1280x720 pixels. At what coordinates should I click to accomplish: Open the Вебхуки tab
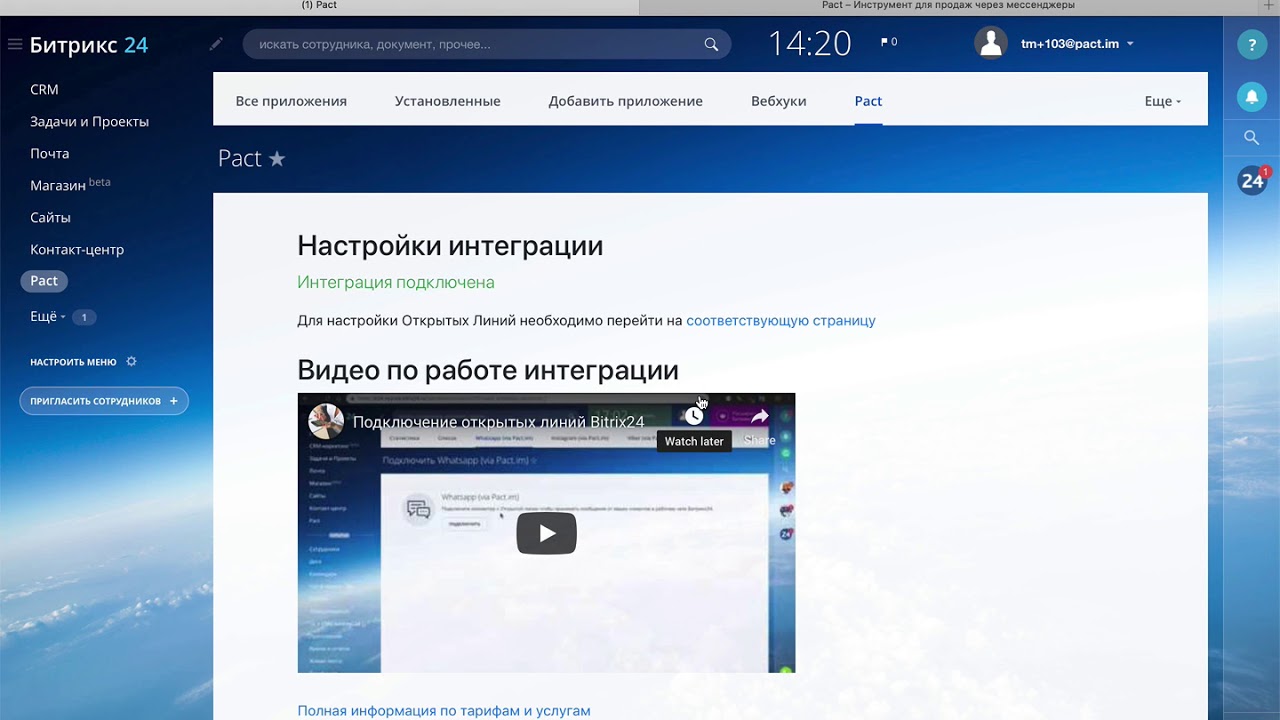[778, 101]
